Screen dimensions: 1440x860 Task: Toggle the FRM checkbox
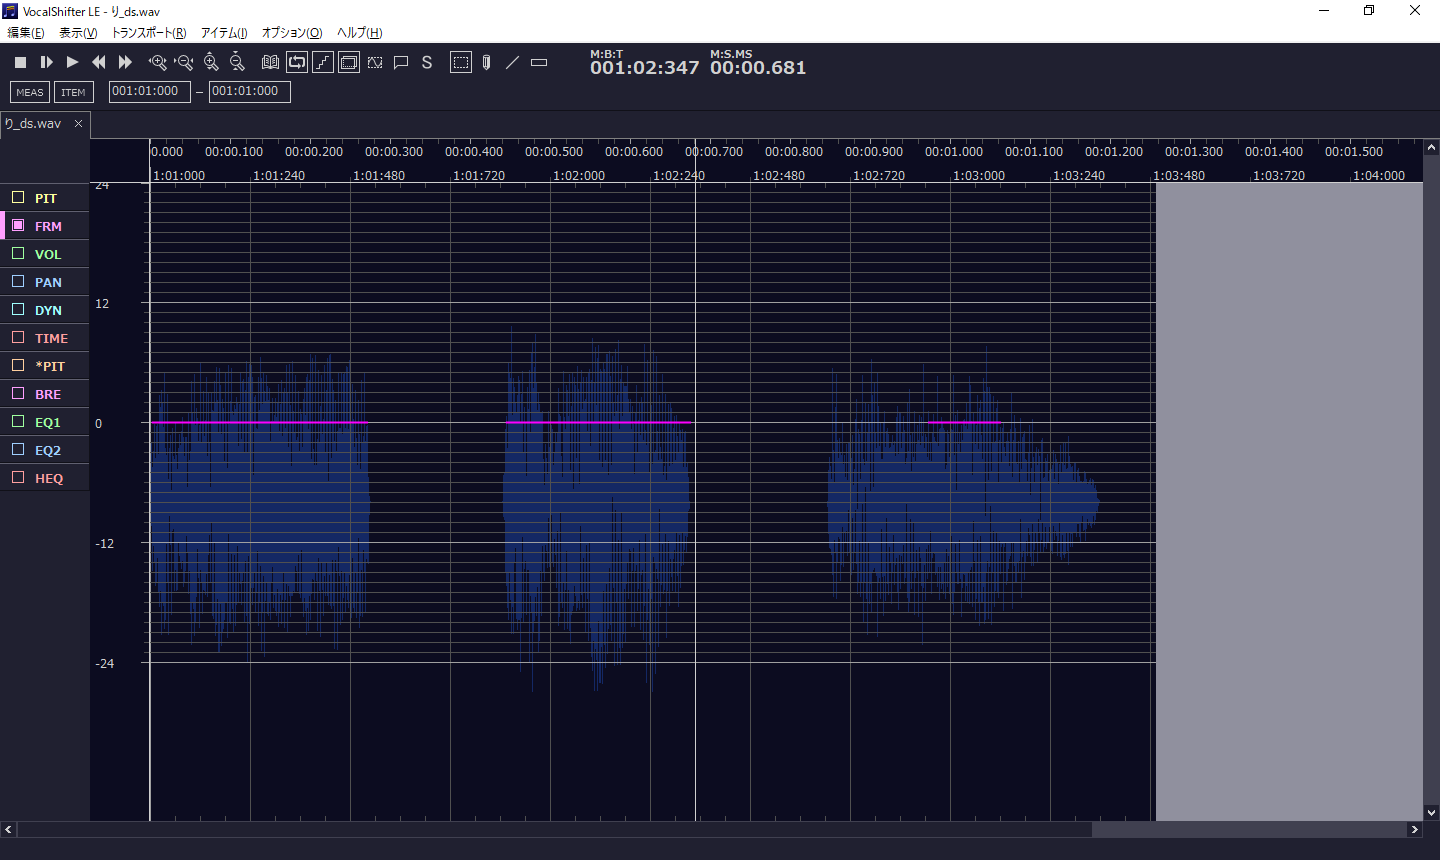click(x=18, y=226)
